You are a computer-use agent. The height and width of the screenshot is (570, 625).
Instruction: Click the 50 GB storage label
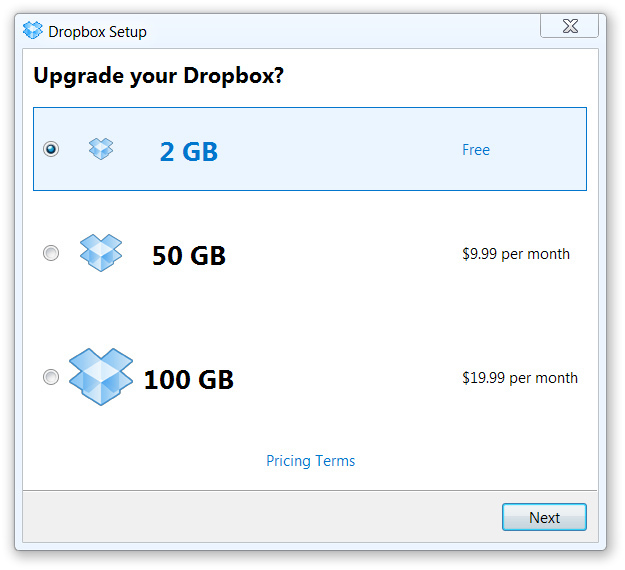click(x=189, y=256)
